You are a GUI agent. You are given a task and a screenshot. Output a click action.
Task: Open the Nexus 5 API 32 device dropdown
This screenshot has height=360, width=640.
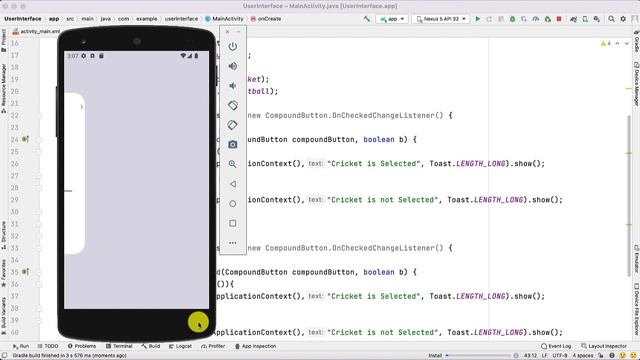pos(441,19)
